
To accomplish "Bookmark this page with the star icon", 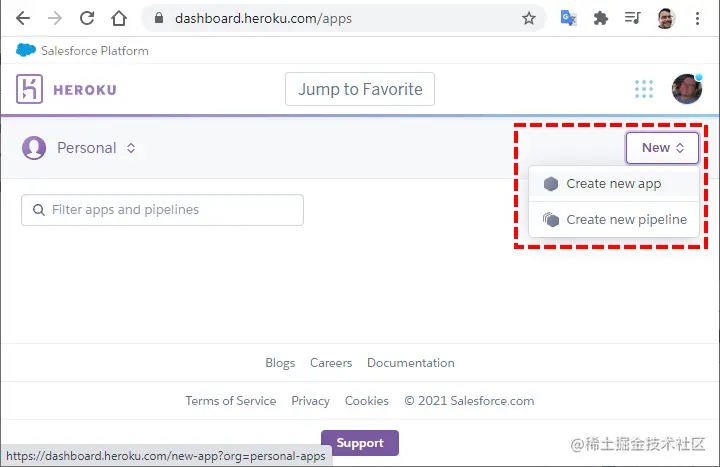I will pos(529,18).
